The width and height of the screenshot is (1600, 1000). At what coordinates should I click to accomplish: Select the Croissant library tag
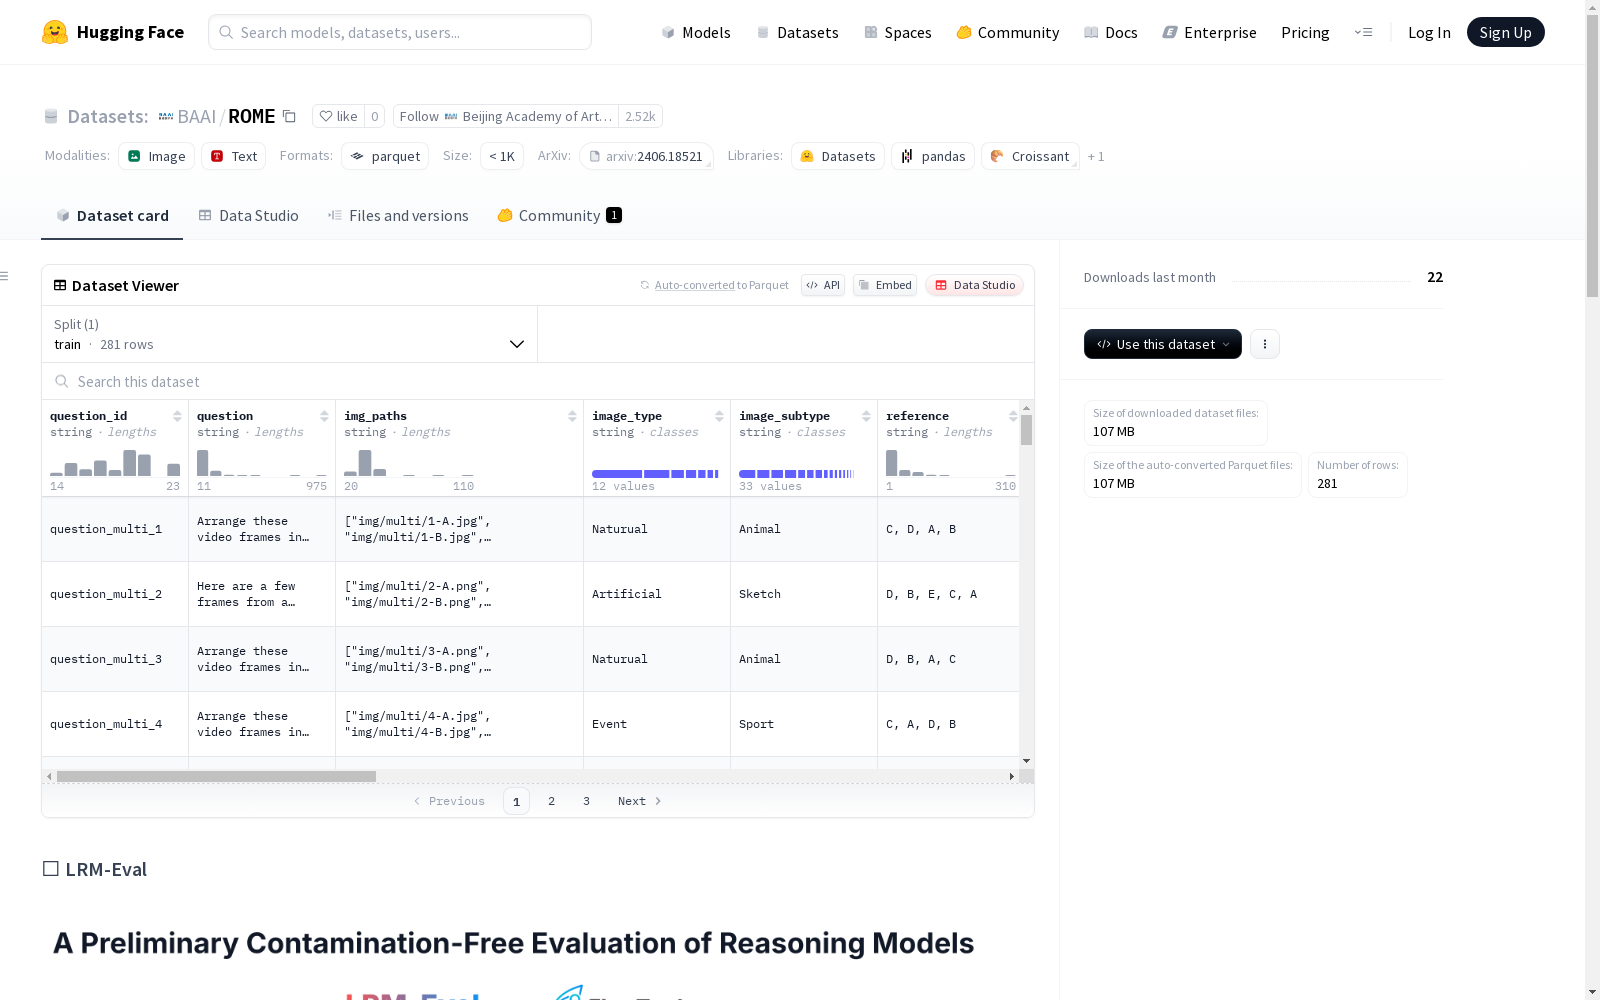1030,156
